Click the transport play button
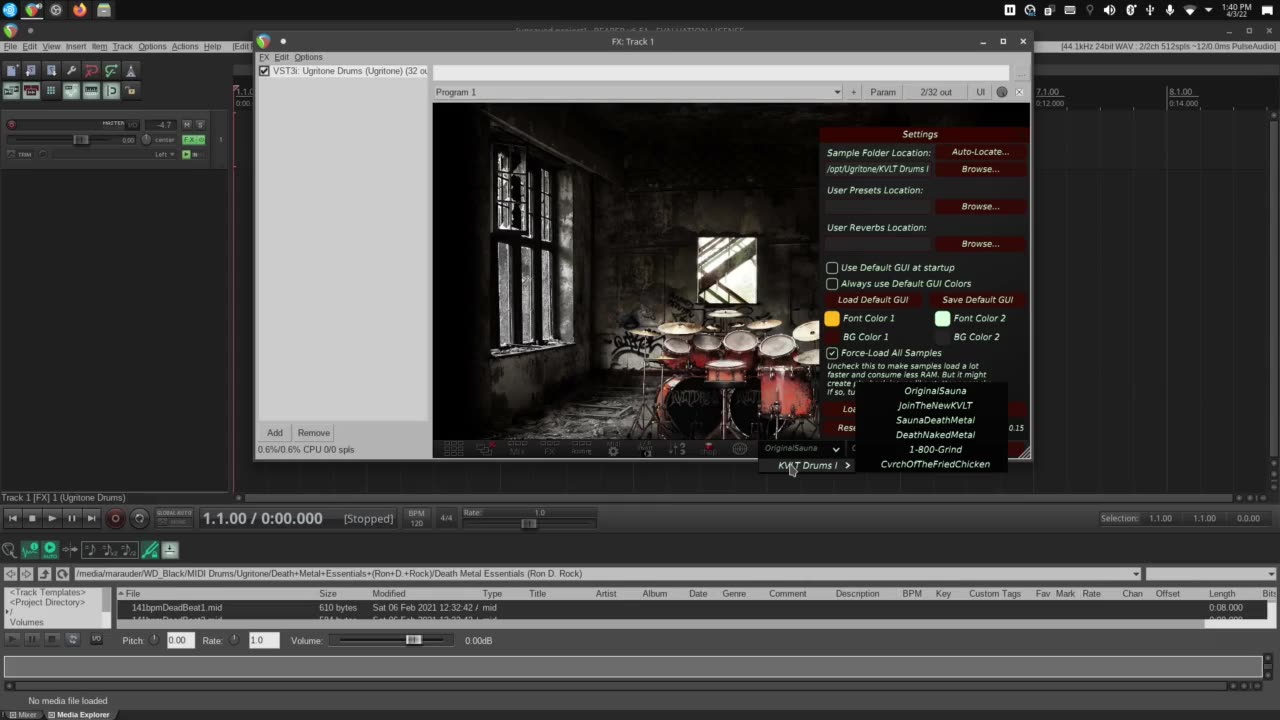The image size is (1280, 720). 52,518
